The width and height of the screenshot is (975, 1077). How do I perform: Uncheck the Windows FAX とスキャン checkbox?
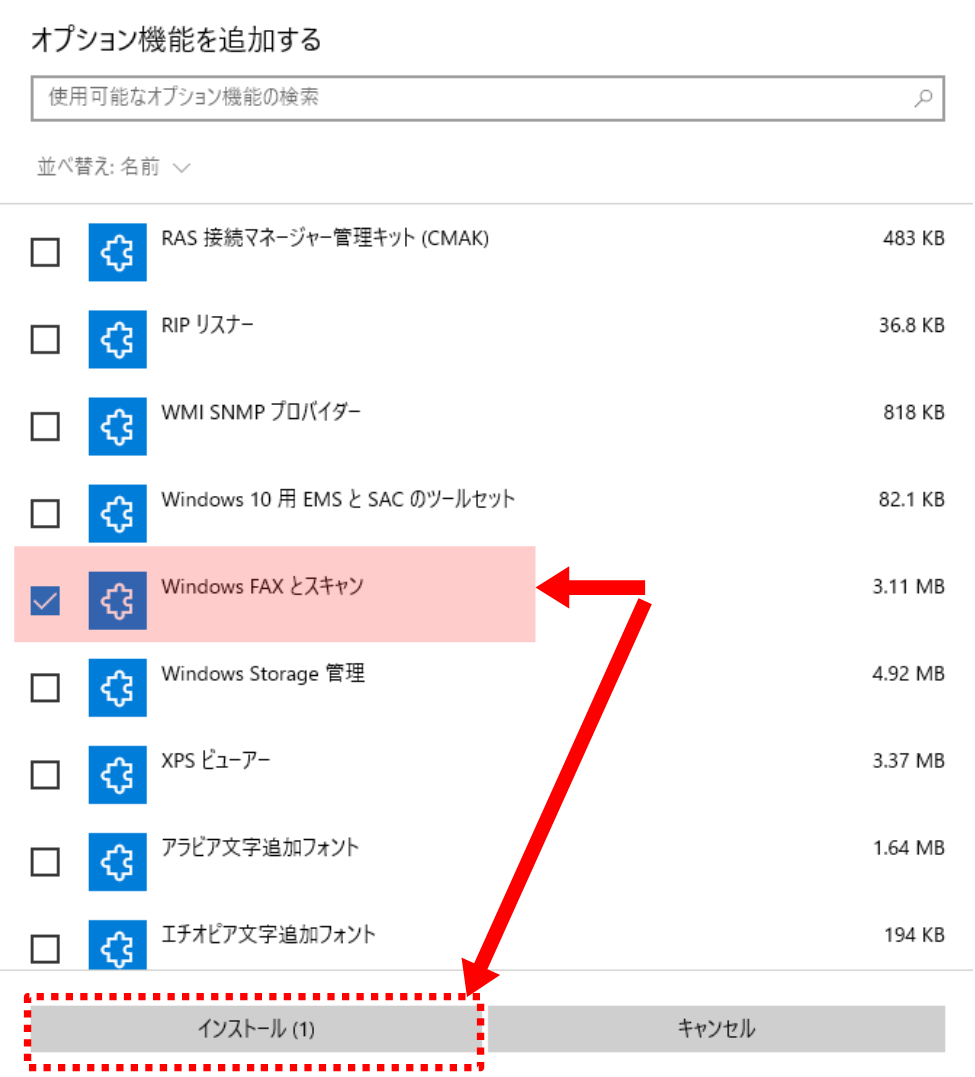(45, 600)
